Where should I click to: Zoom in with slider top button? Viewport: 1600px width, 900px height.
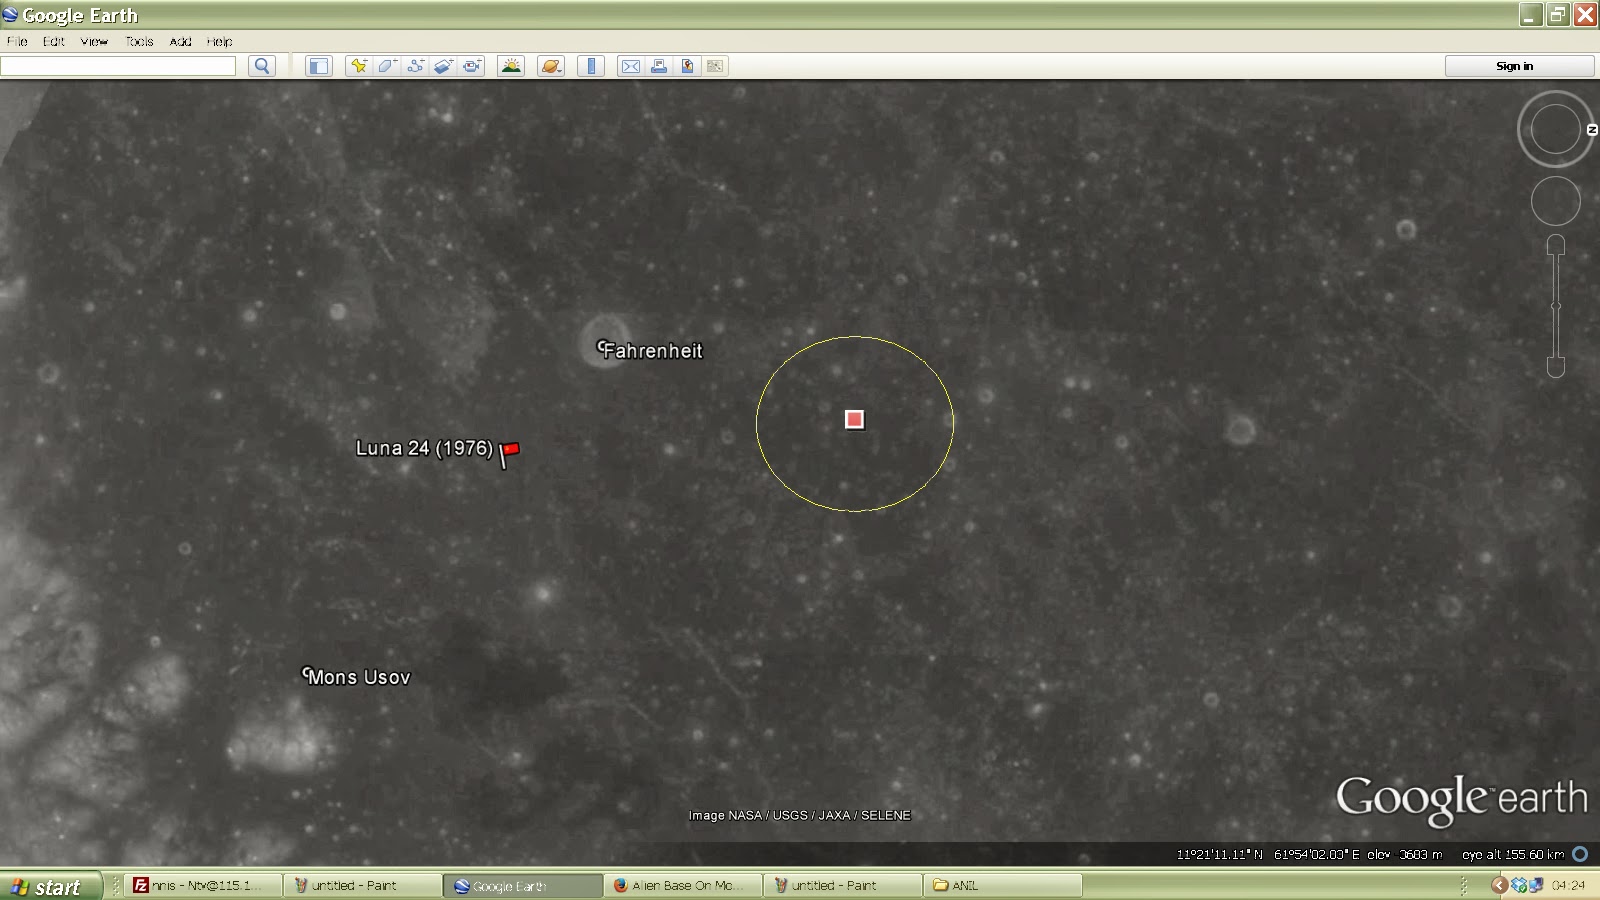point(1556,245)
